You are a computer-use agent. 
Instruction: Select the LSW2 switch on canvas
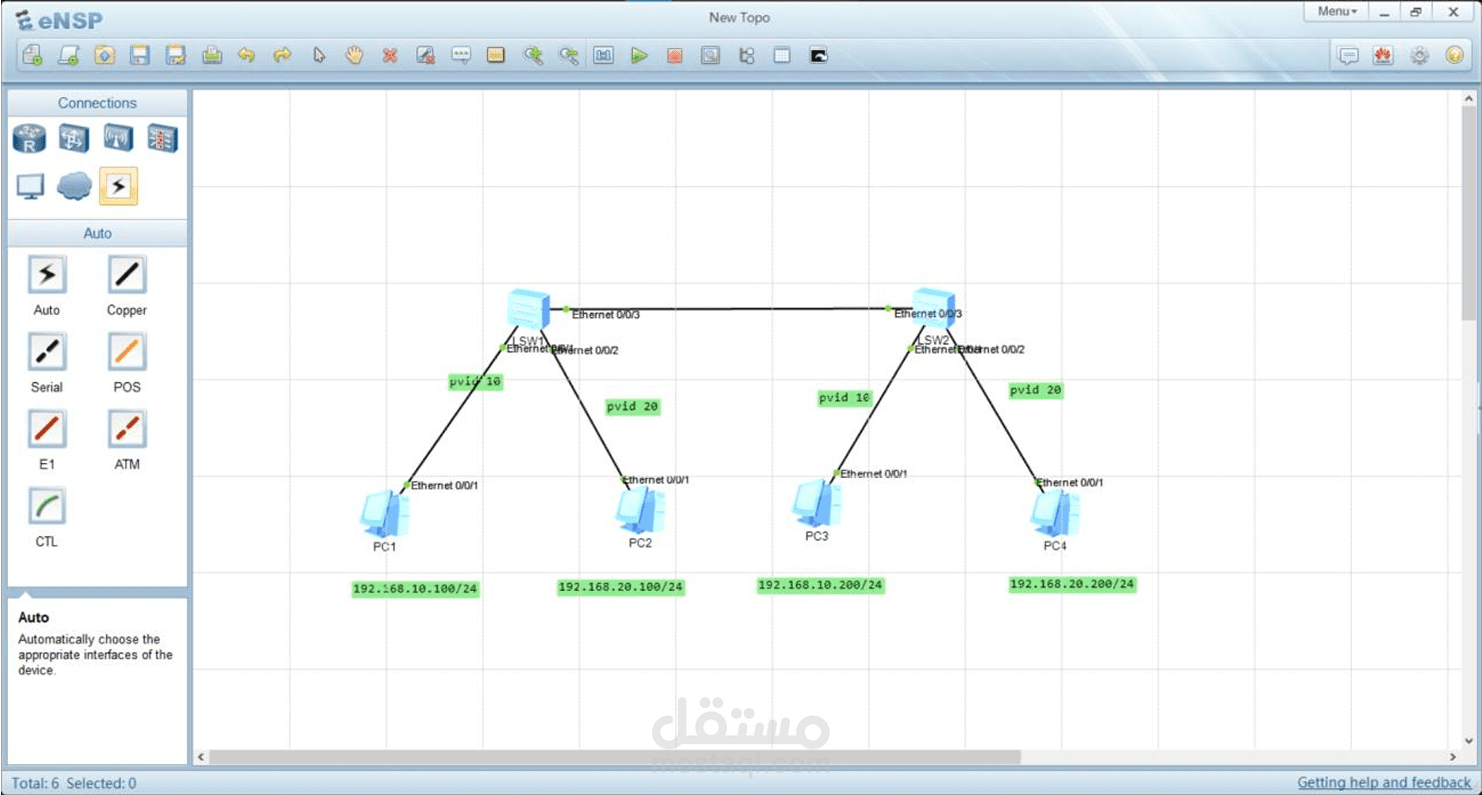[933, 308]
